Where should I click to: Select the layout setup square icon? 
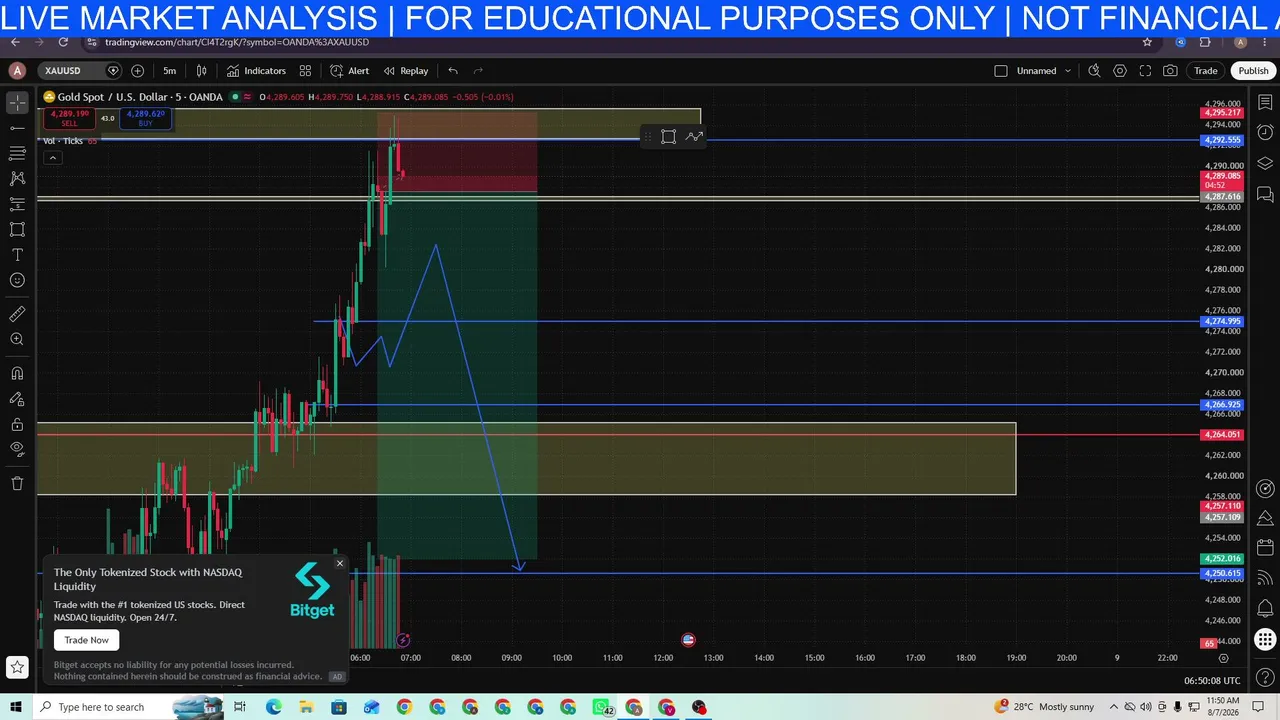pyautogui.click(x=1000, y=71)
